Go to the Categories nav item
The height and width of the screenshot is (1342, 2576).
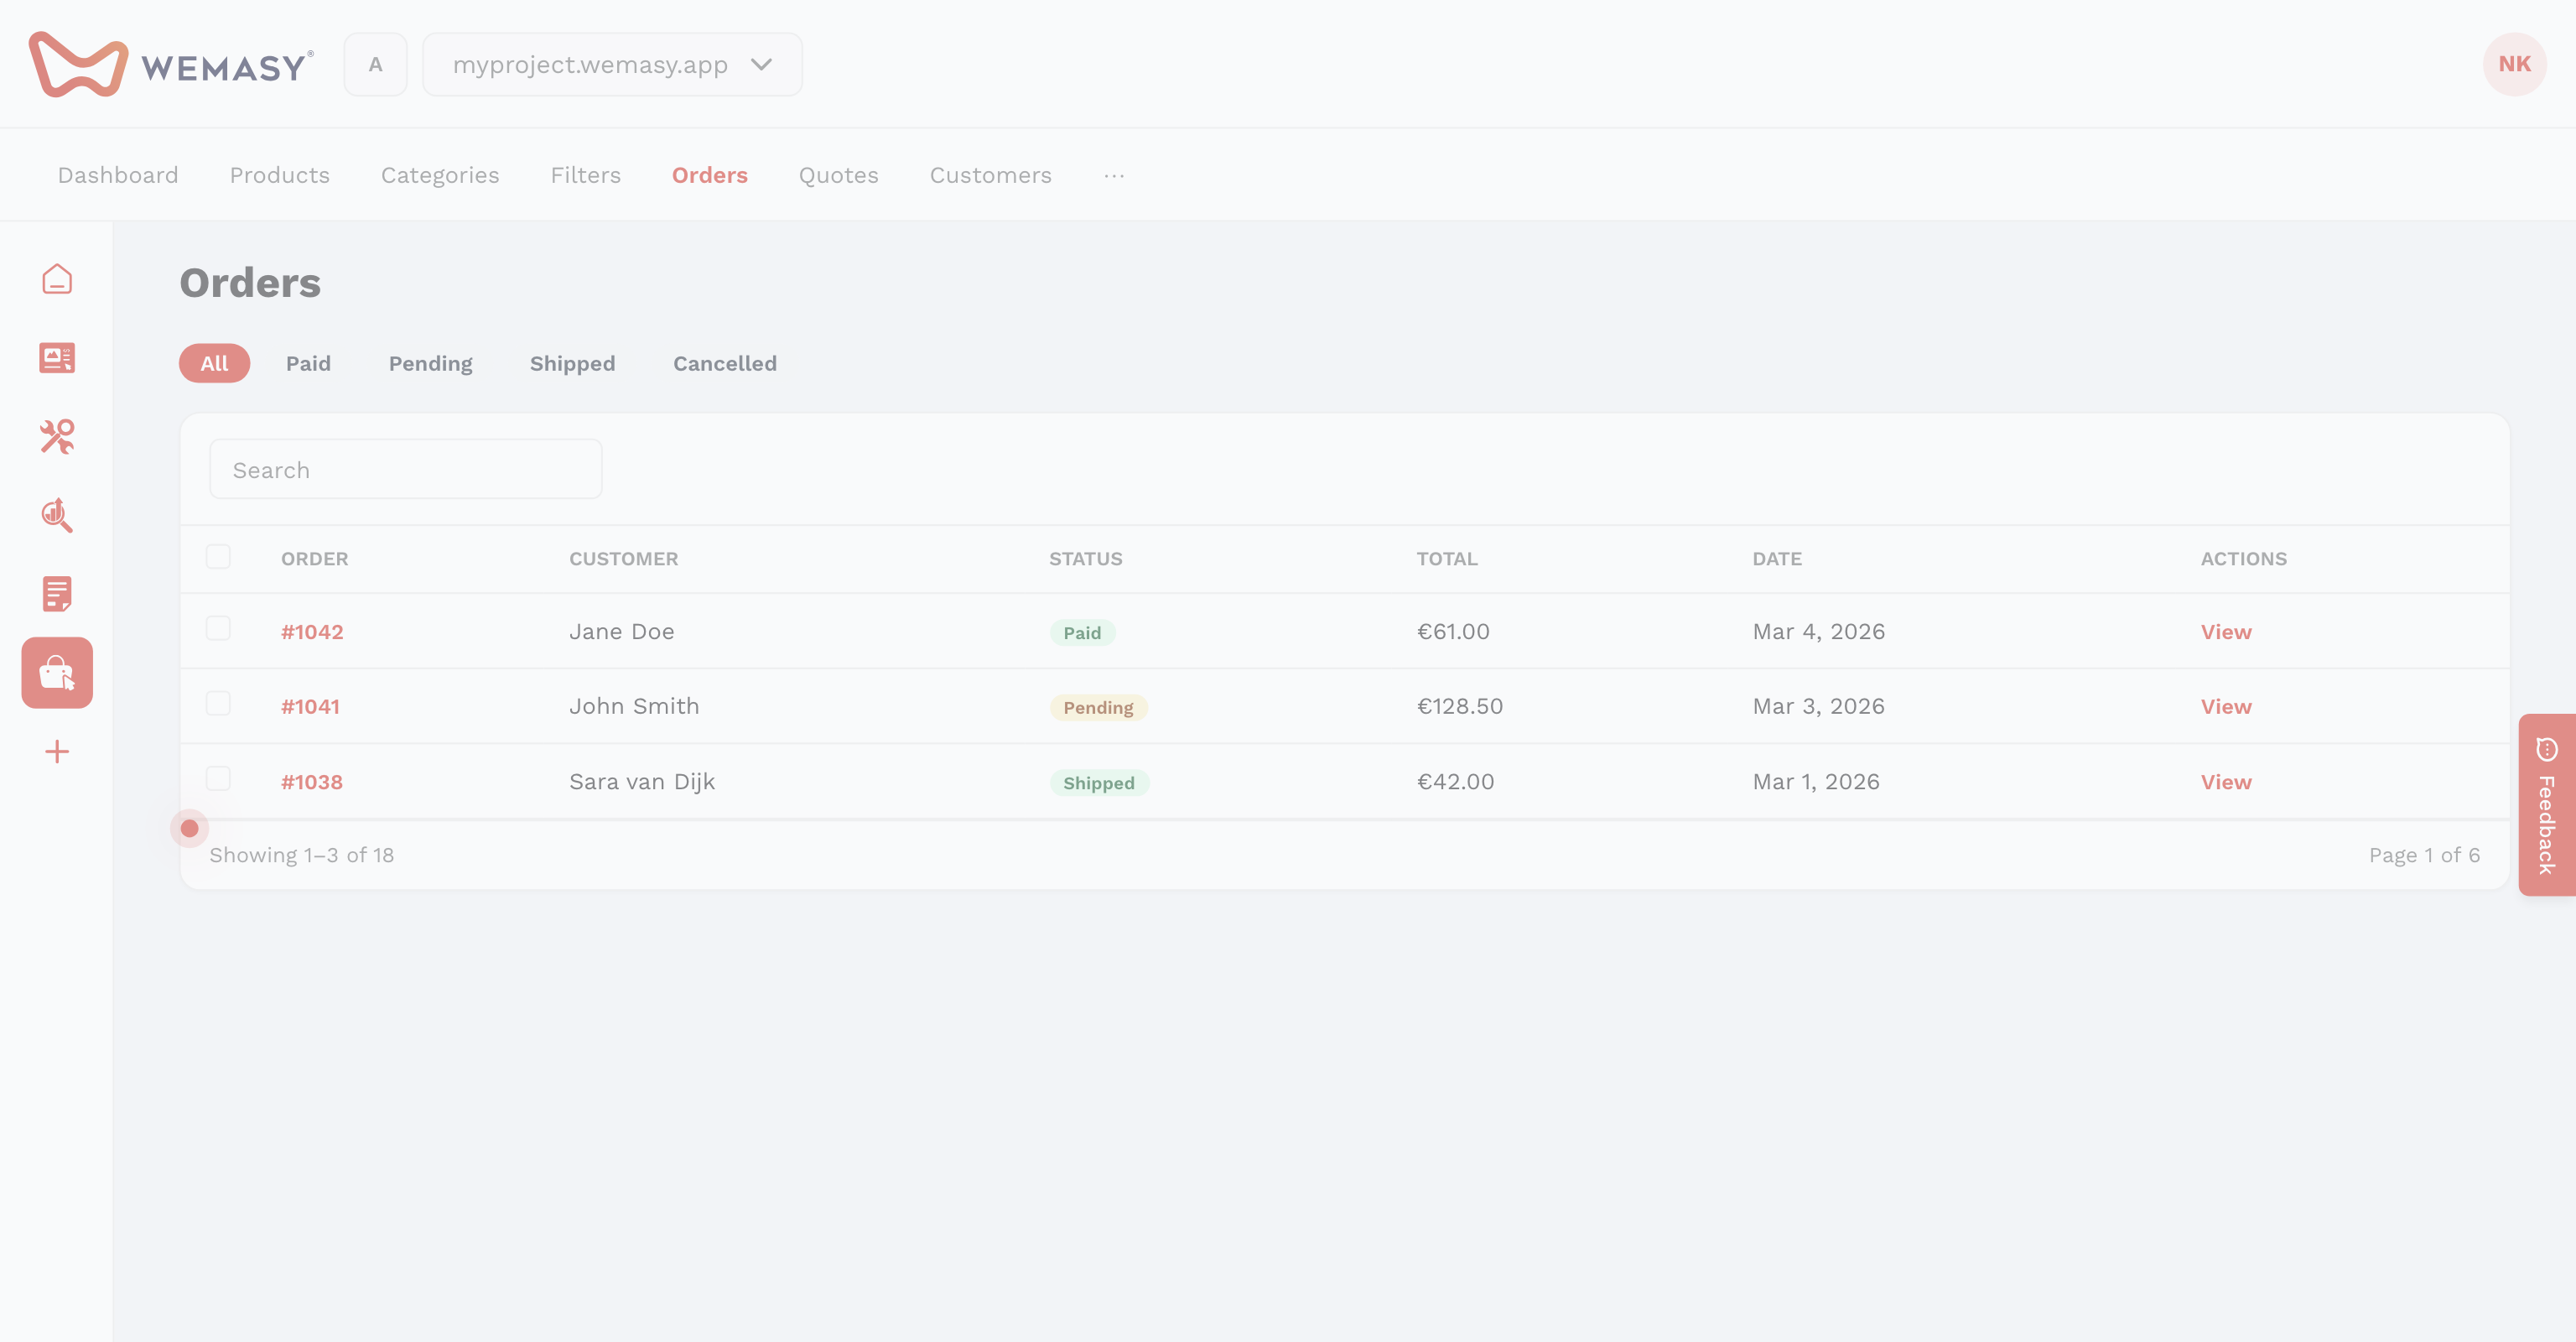click(x=440, y=175)
